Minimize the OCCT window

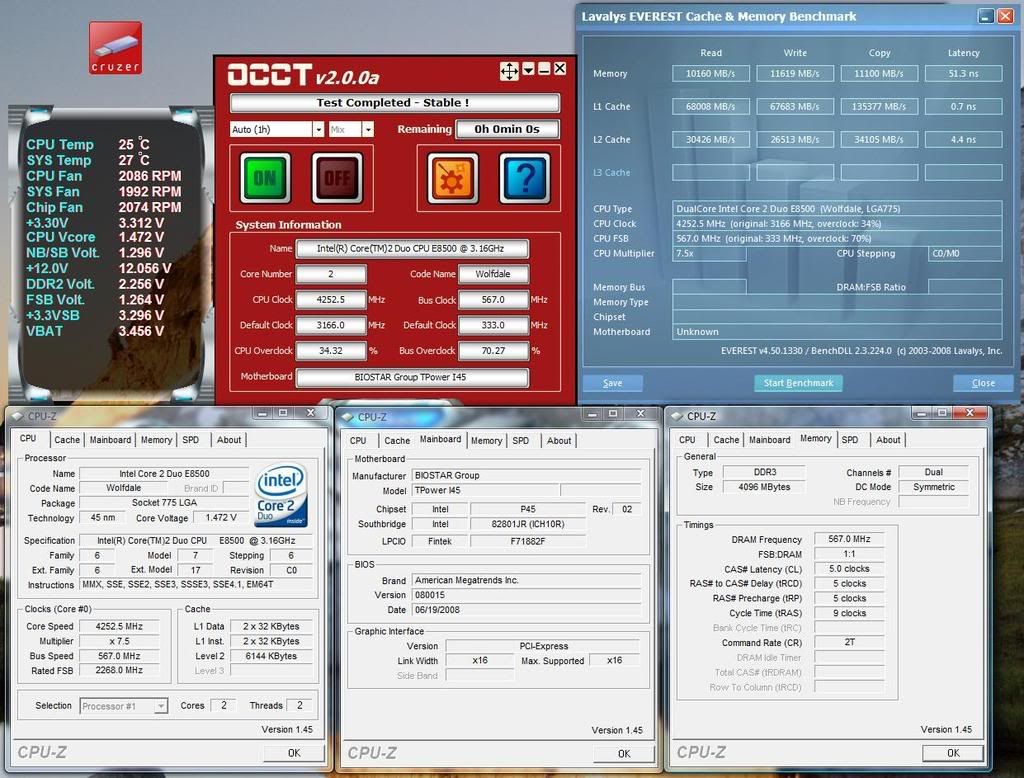tap(543, 70)
